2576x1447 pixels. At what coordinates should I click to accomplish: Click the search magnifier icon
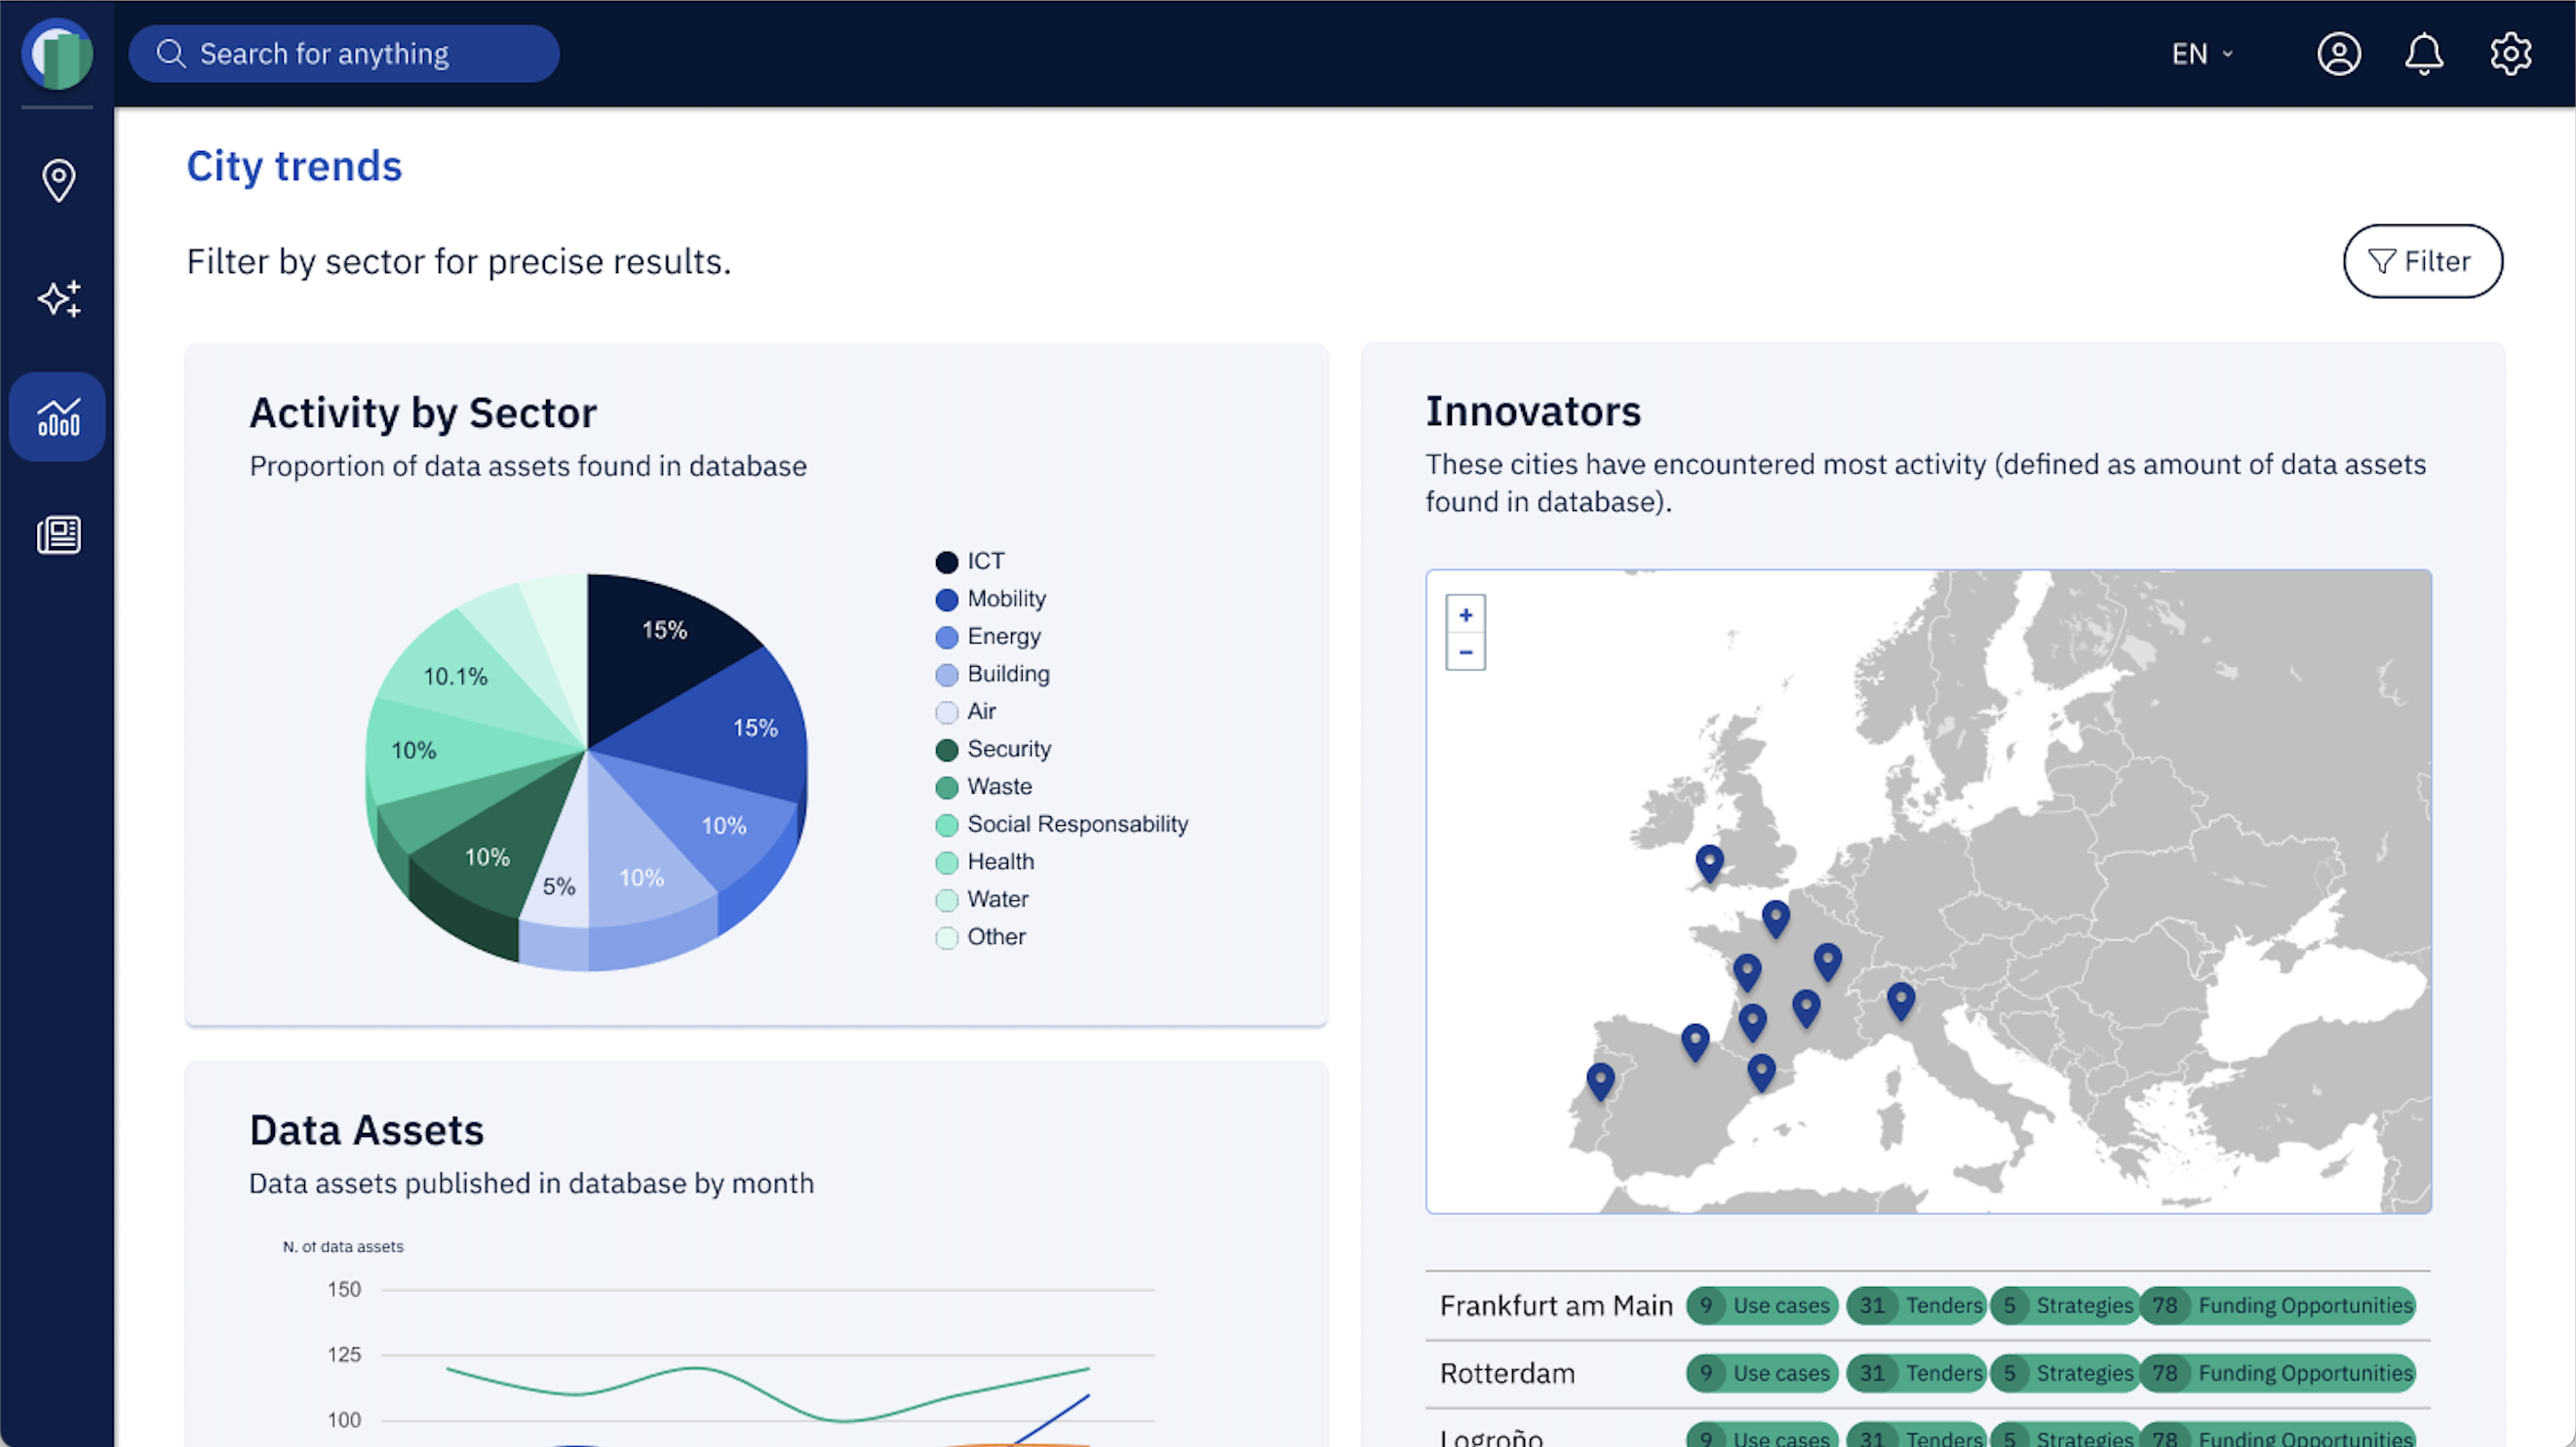[172, 54]
